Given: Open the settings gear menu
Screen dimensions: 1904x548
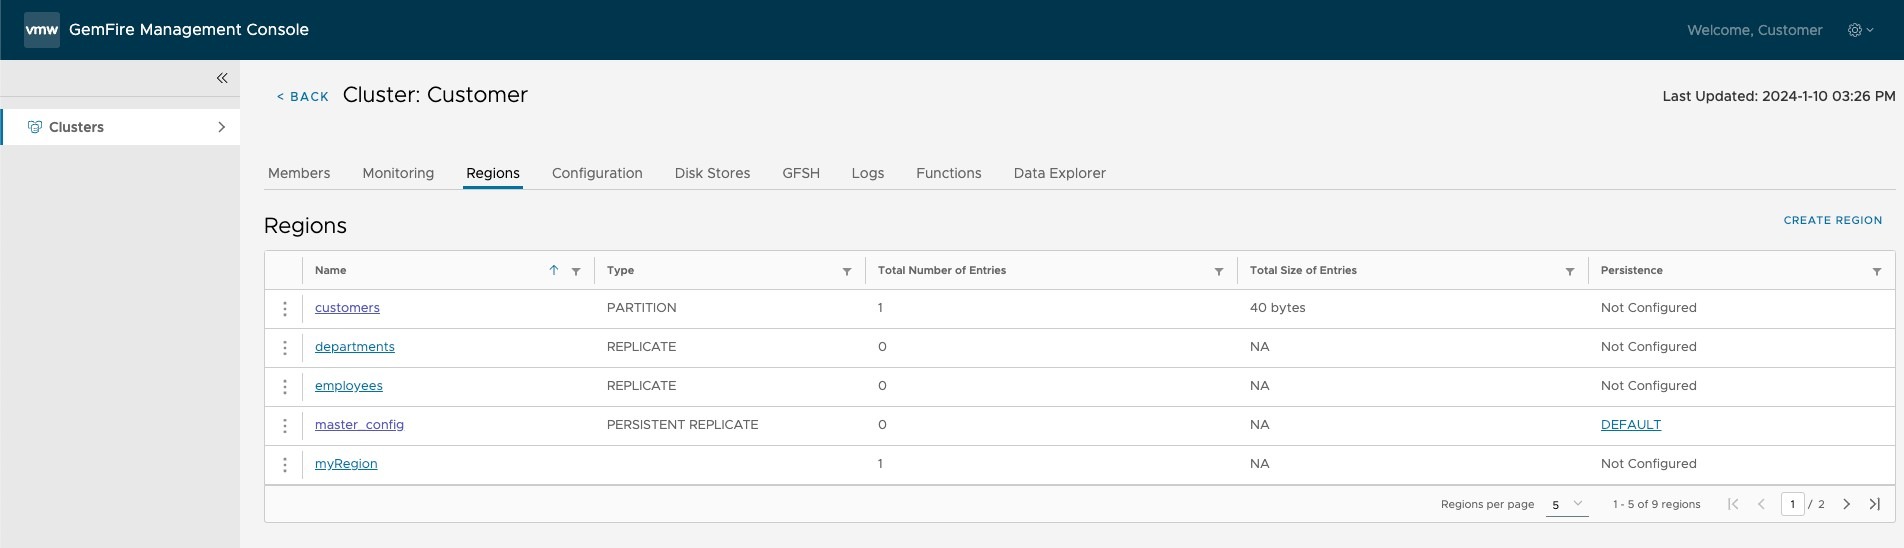Looking at the screenshot, I should point(1860,30).
